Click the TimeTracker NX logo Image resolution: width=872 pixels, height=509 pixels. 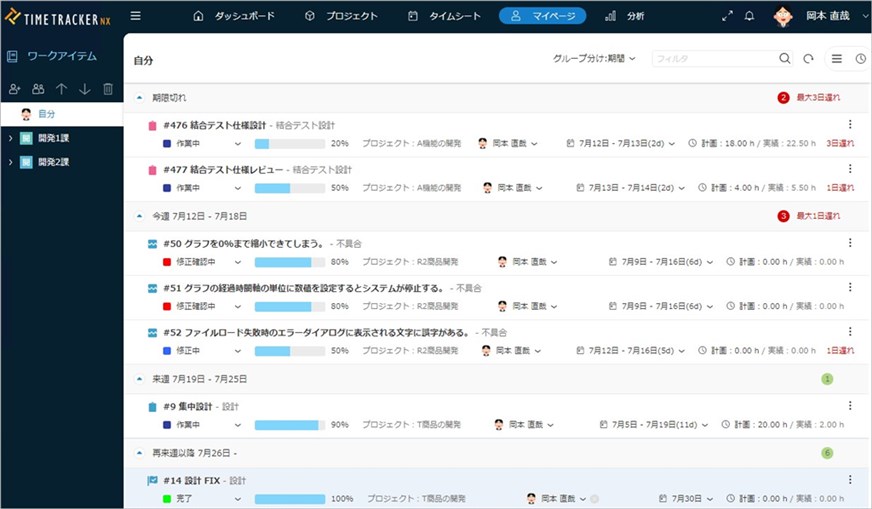[57, 17]
